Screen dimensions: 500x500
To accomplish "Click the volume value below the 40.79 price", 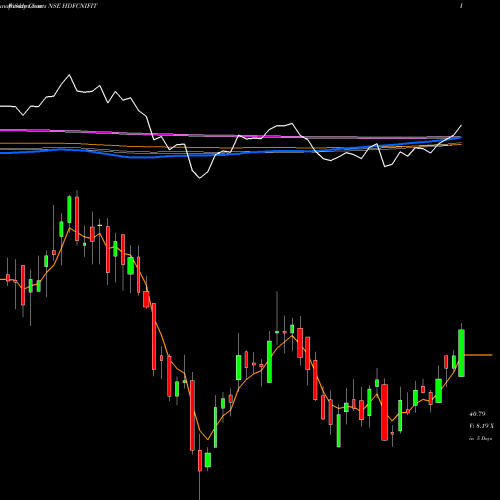I will [481, 426].
